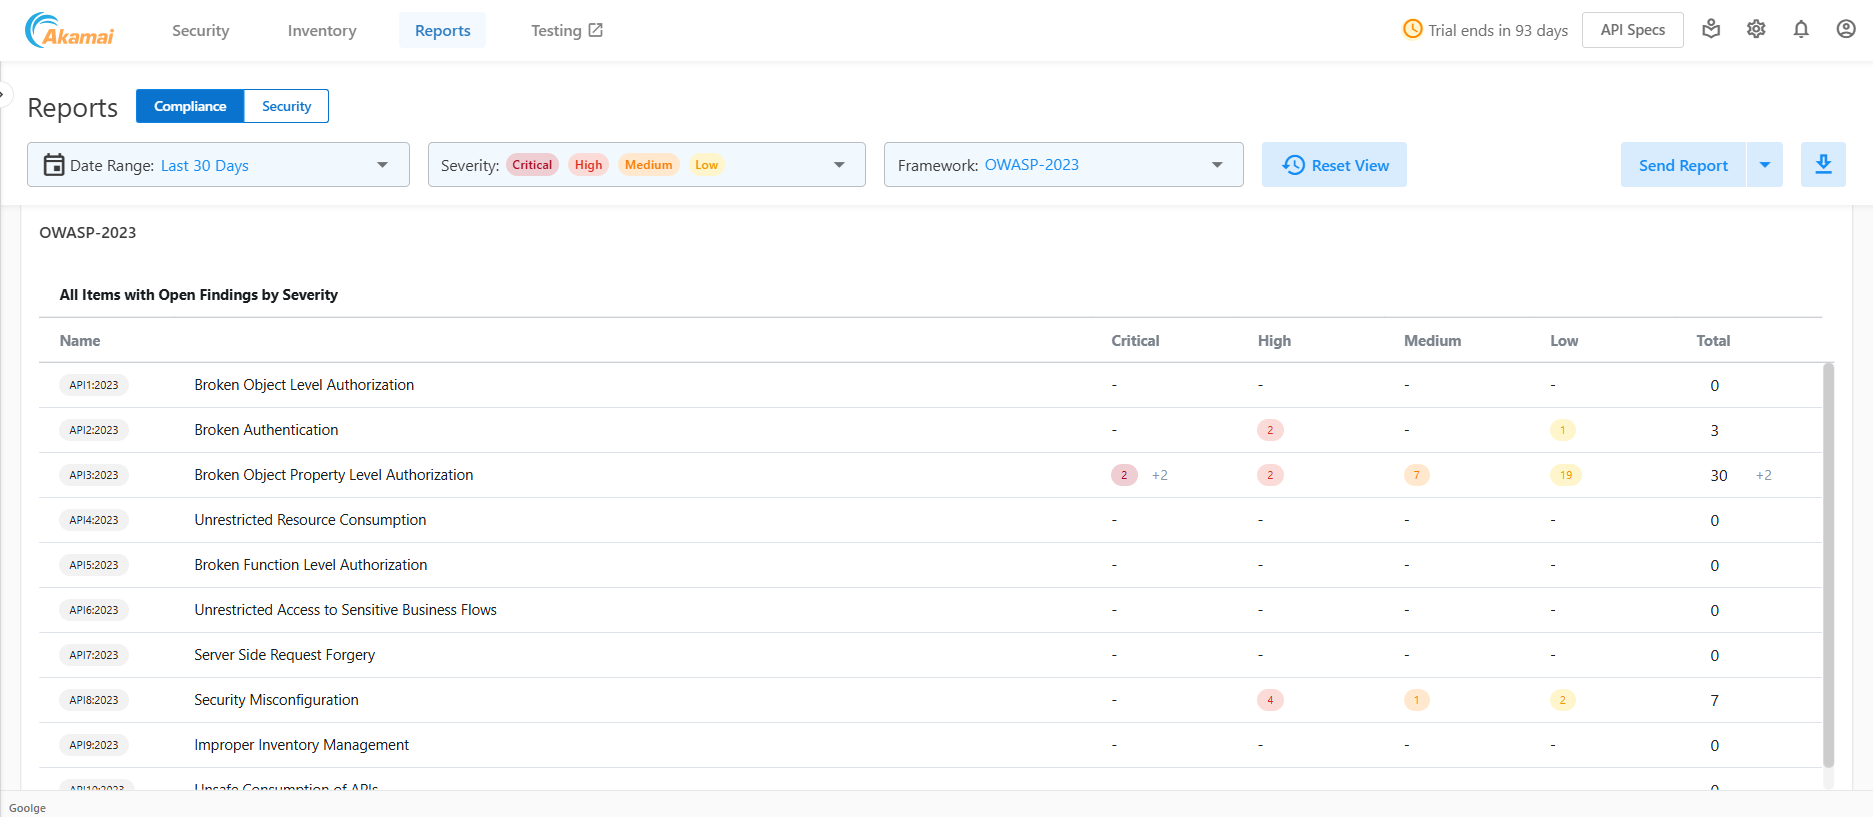Expand the Date Range dropdown

pos(382,165)
